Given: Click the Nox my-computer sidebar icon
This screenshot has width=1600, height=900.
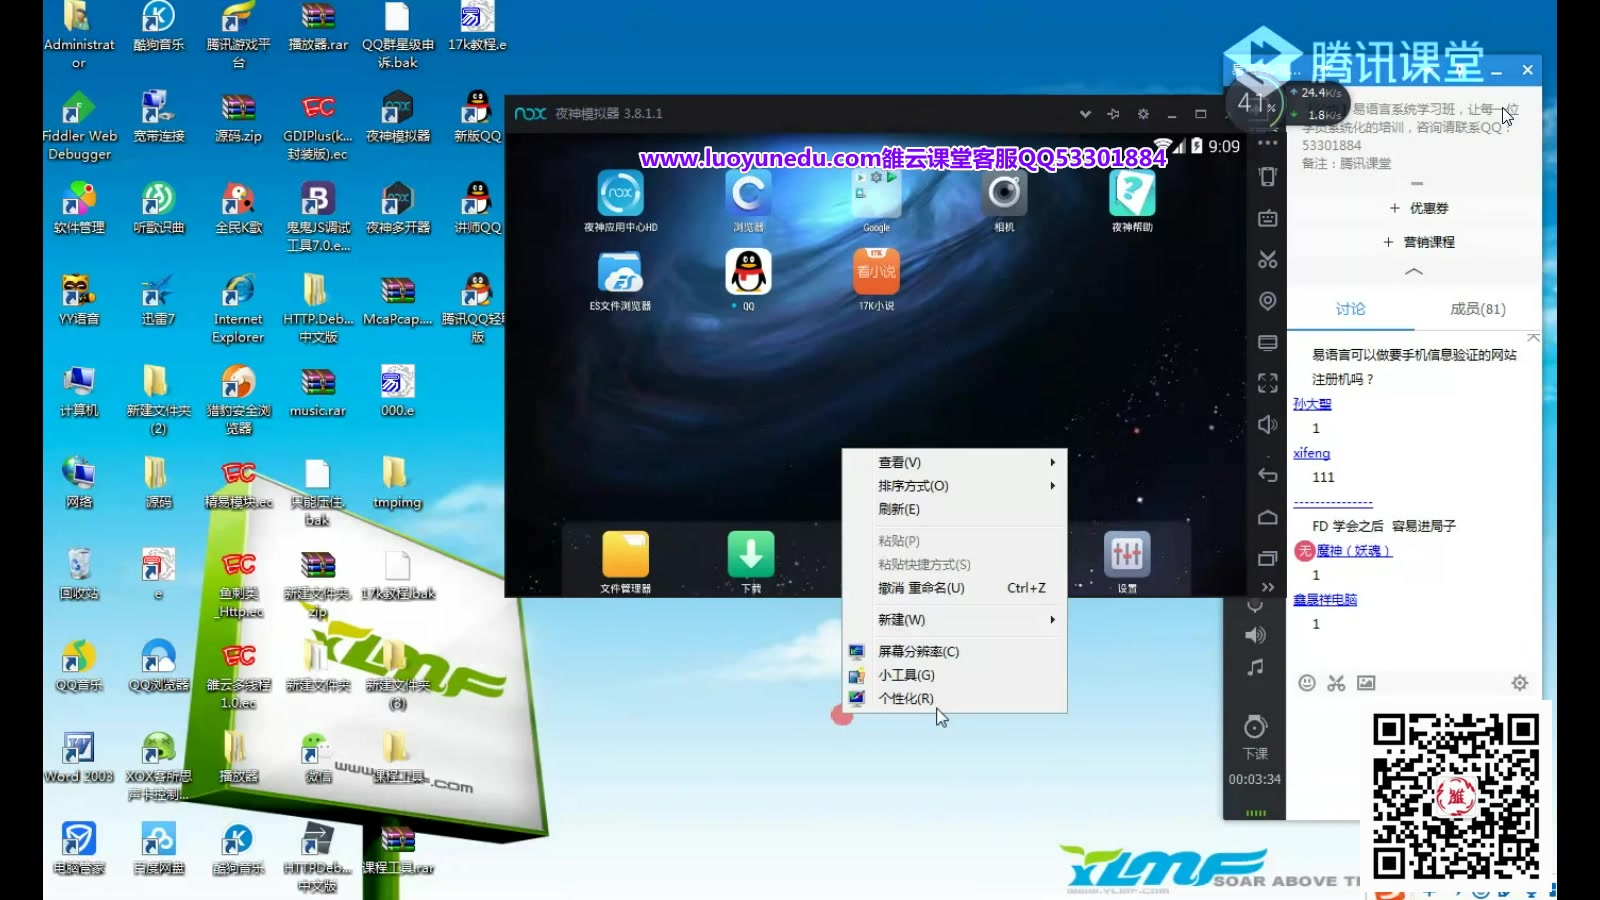Looking at the screenshot, I should click(x=1268, y=342).
